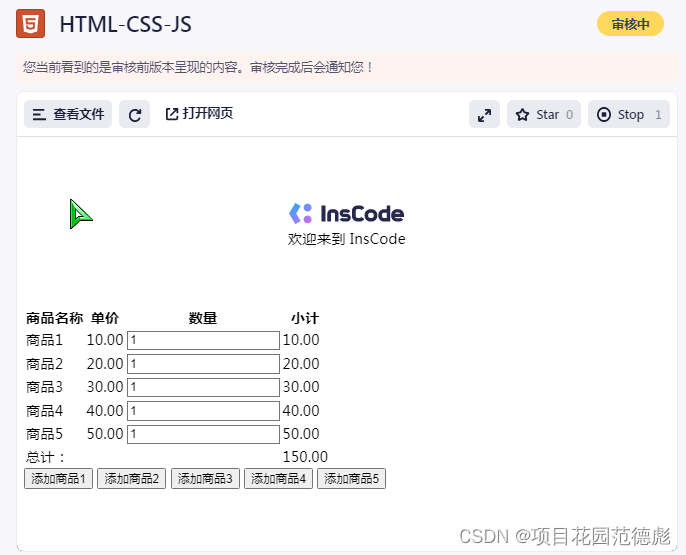Click the 小计 column header
The image size is (686, 555).
[x=305, y=318]
